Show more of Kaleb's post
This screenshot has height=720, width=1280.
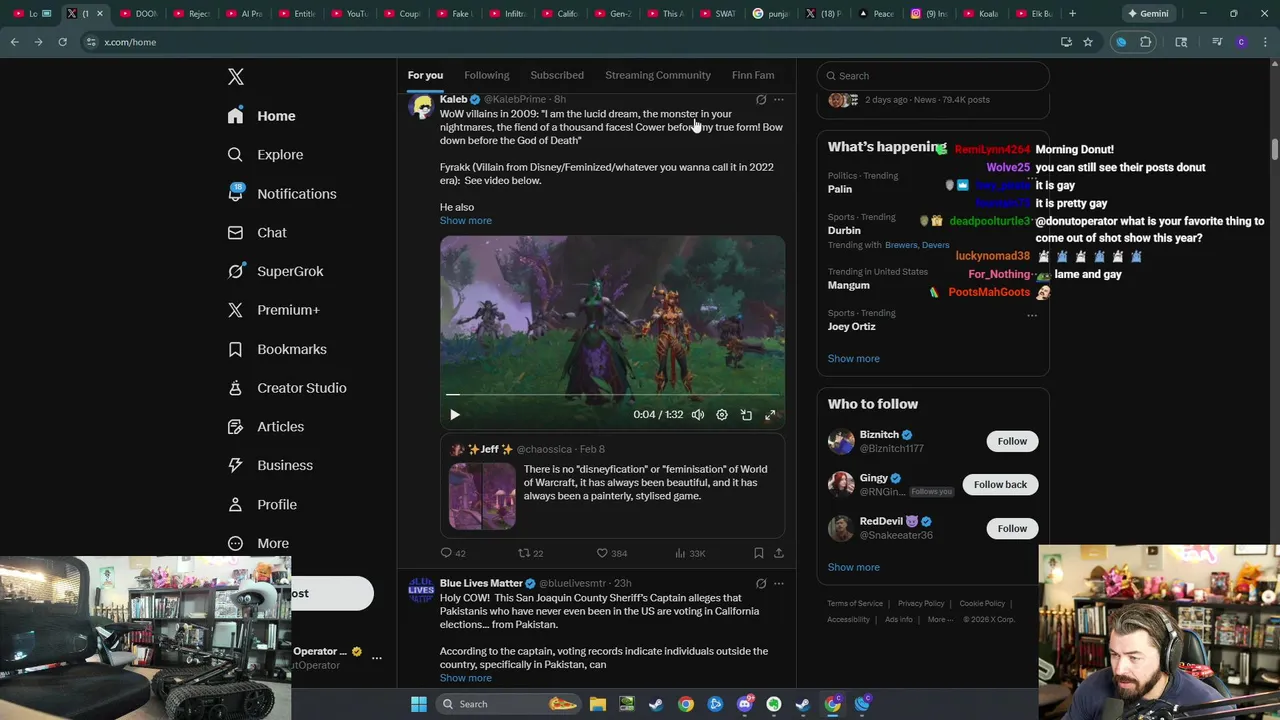click(x=466, y=220)
